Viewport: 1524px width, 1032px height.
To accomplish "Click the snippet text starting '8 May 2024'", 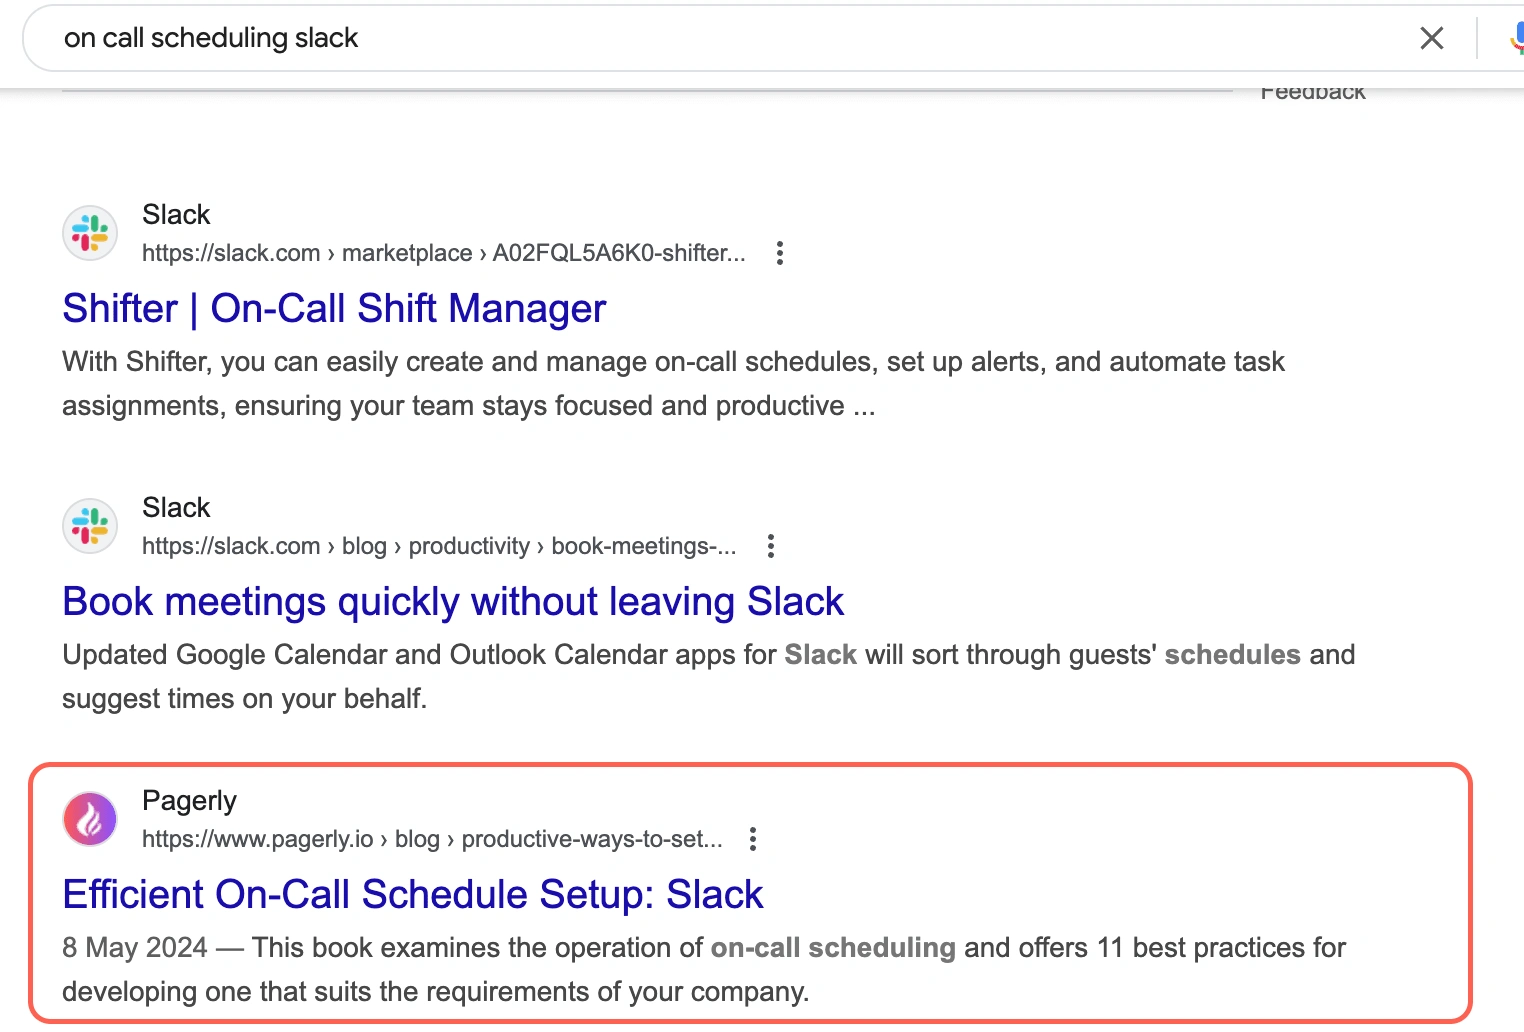I will click(x=704, y=970).
